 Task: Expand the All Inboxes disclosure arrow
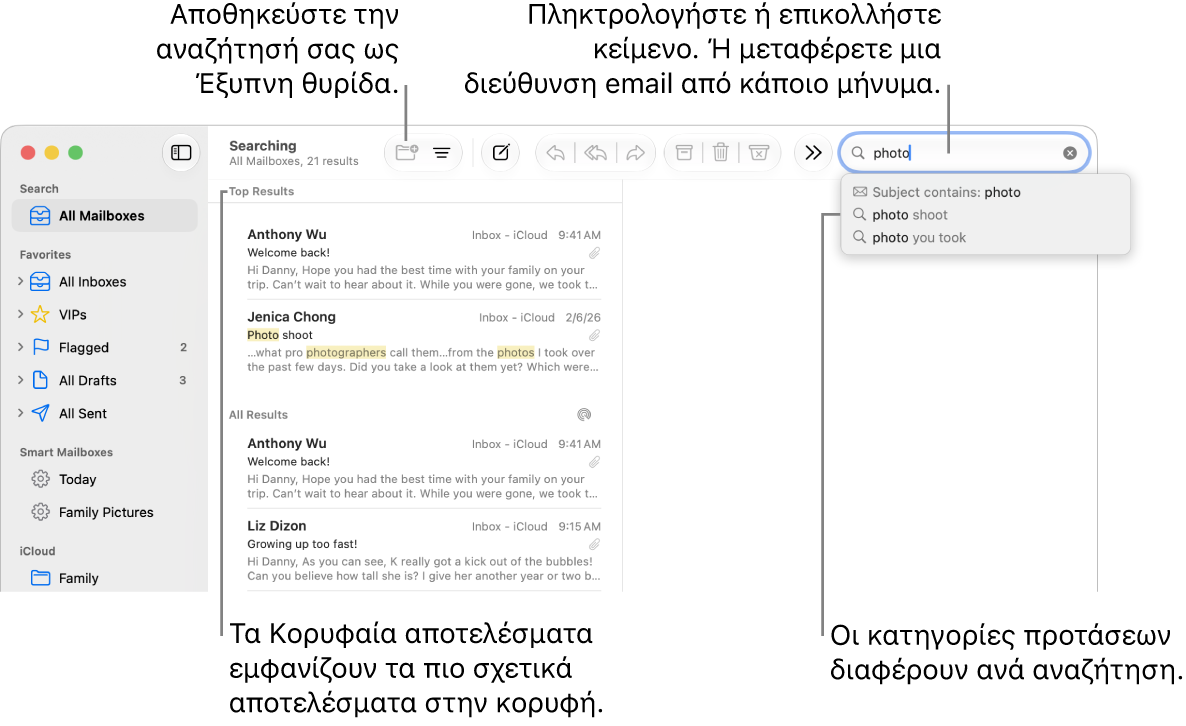(20, 281)
